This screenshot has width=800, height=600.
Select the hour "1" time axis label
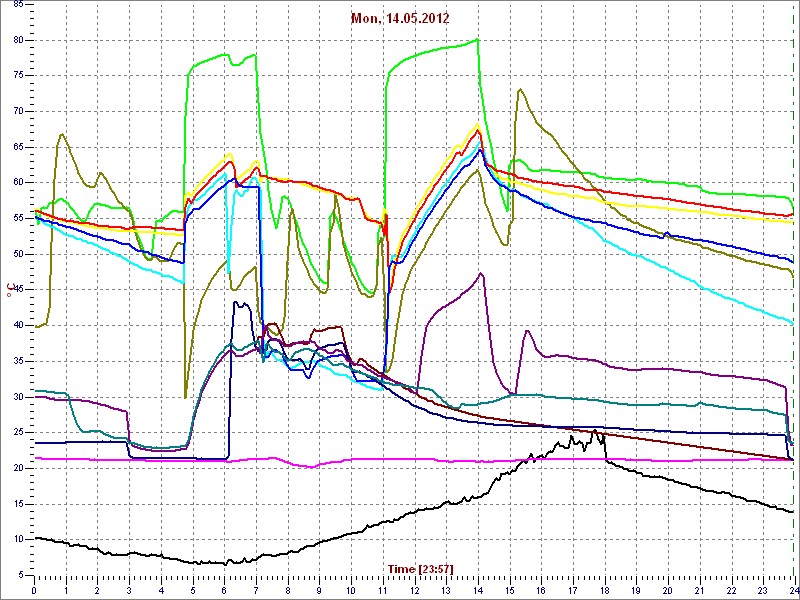66,589
